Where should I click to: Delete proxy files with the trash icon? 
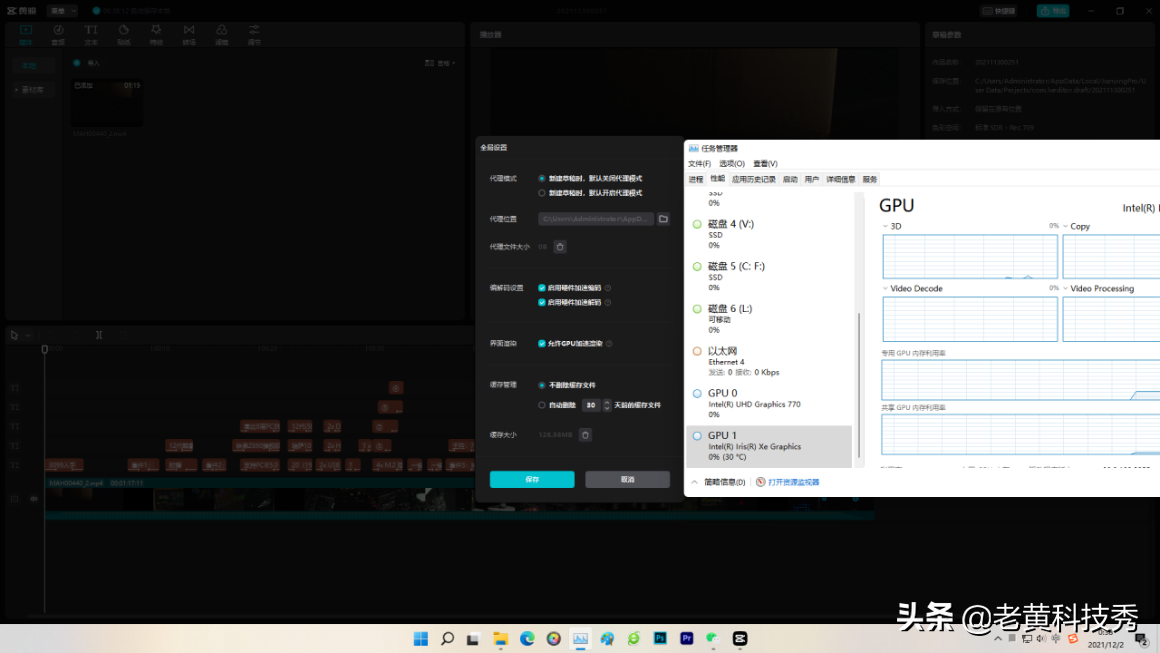(560, 247)
